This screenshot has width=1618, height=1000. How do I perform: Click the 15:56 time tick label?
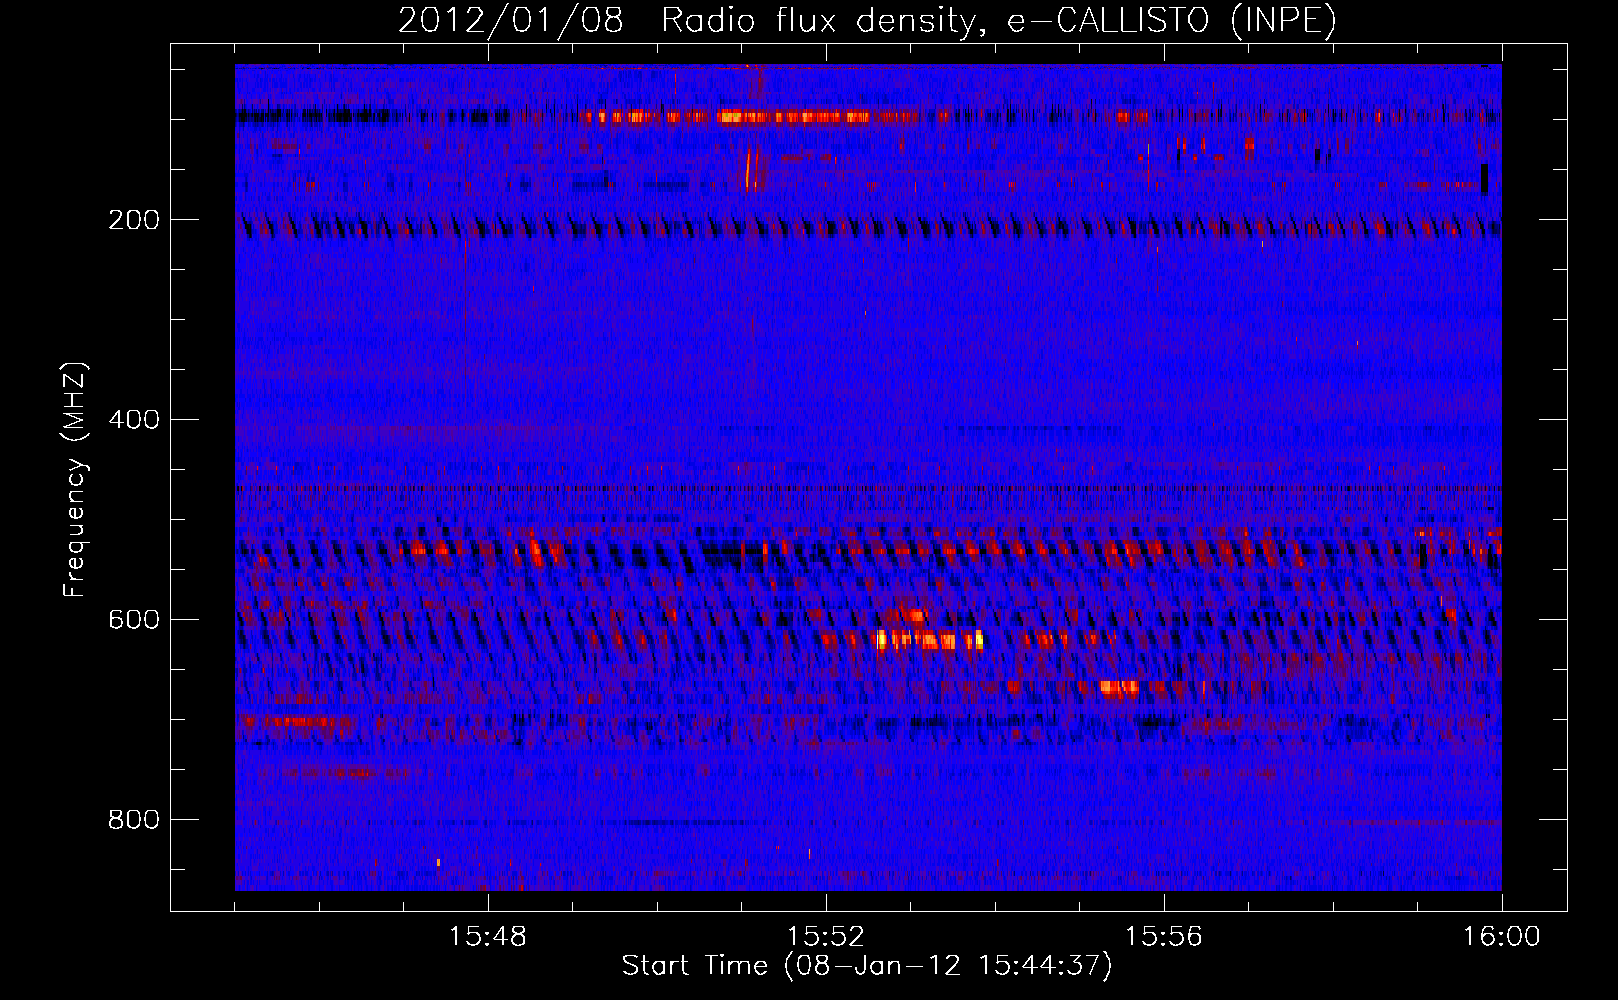(1164, 937)
